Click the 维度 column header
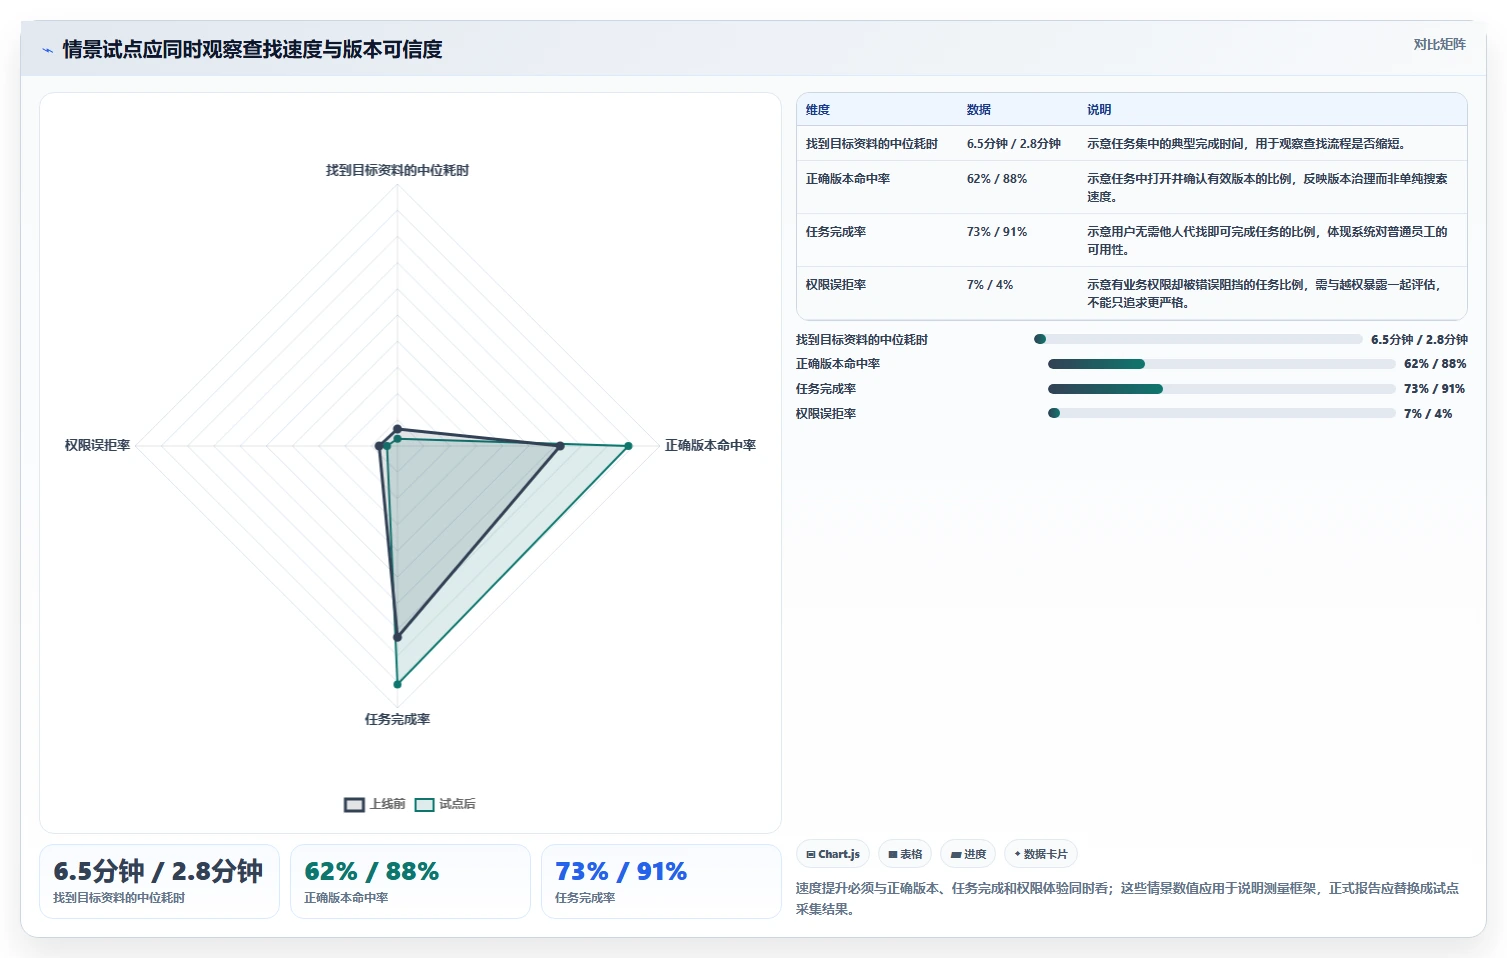 (818, 110)
